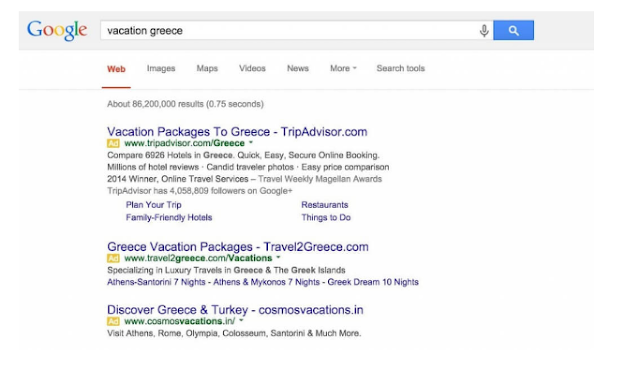Open the News tab
This screenshot has width=640, height=369.
(298, 68)
